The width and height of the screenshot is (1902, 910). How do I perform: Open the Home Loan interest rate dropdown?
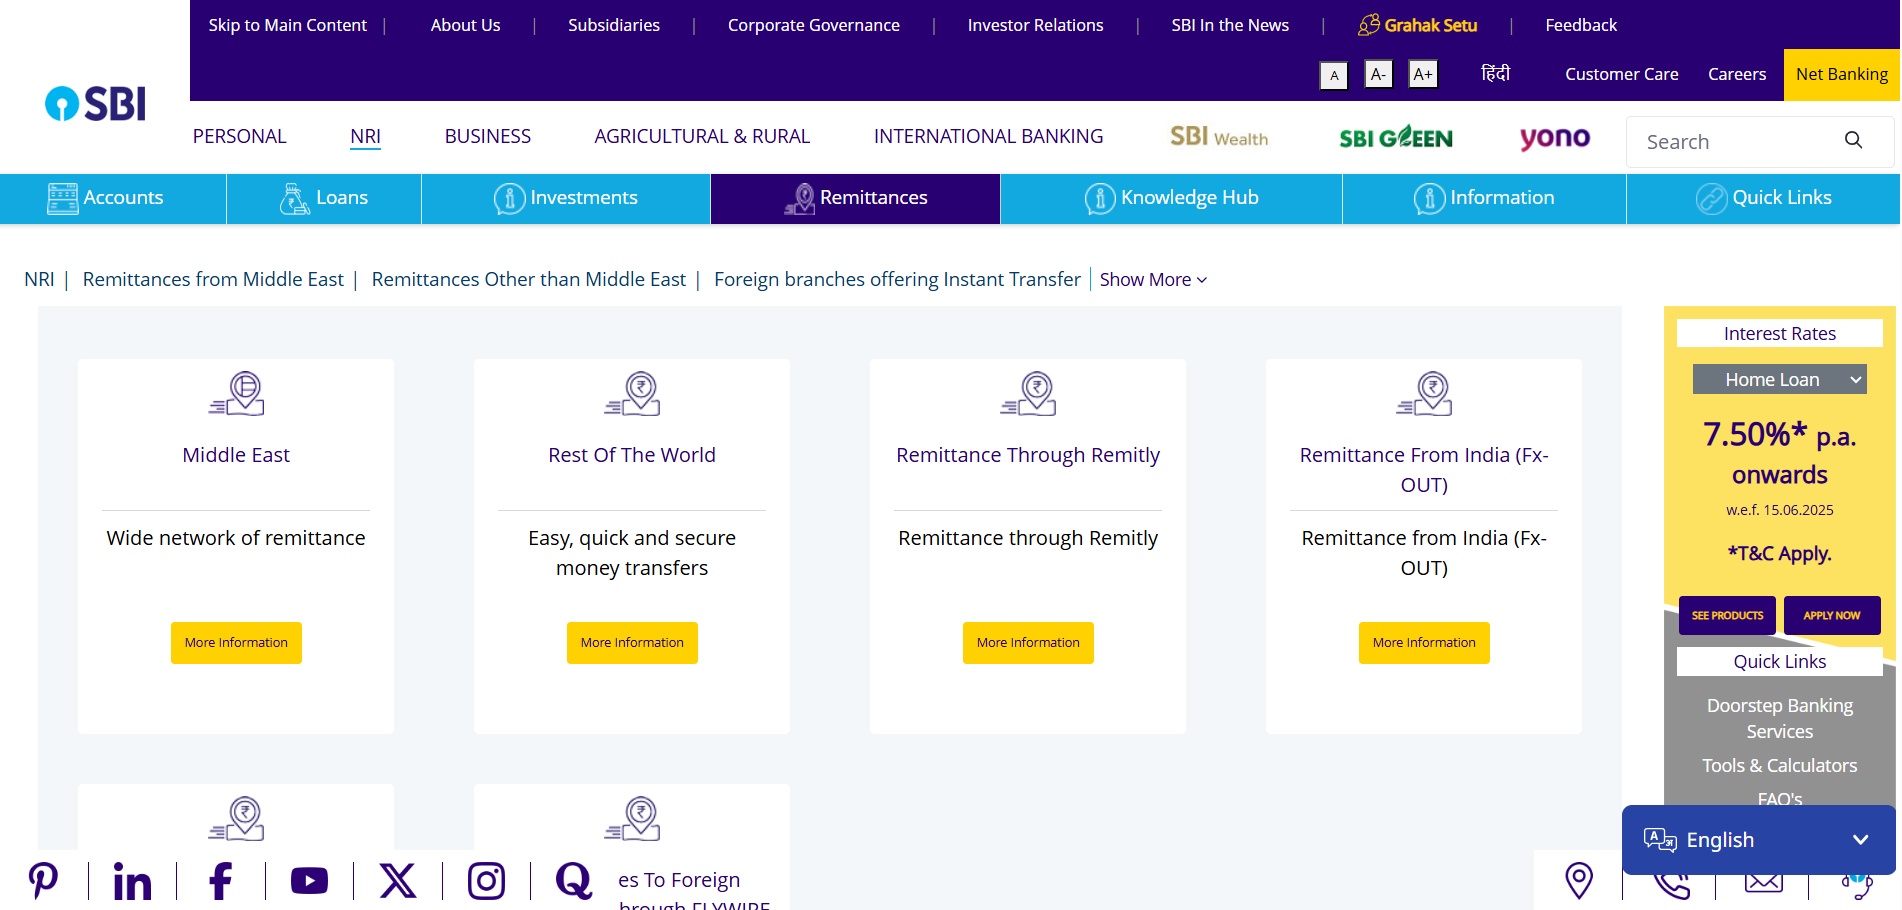click(x=1779, y=379)
